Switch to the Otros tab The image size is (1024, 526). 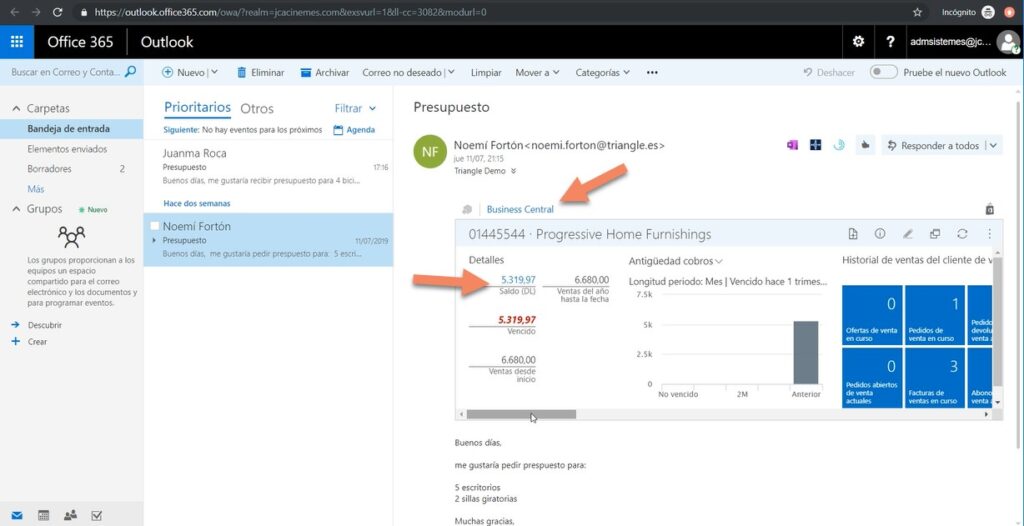[x=257, y=108]
